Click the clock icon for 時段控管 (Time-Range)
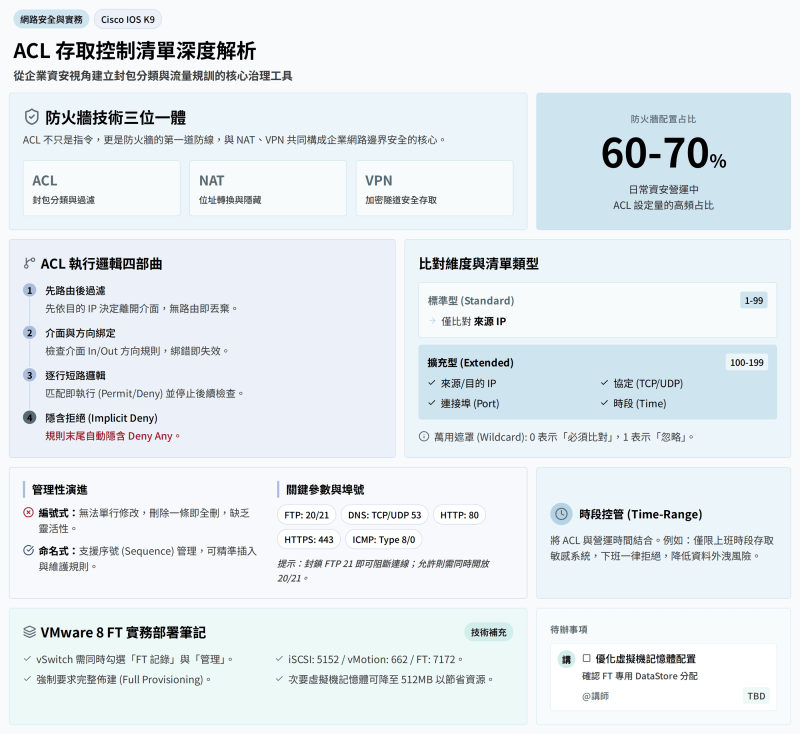 [561, 514]
